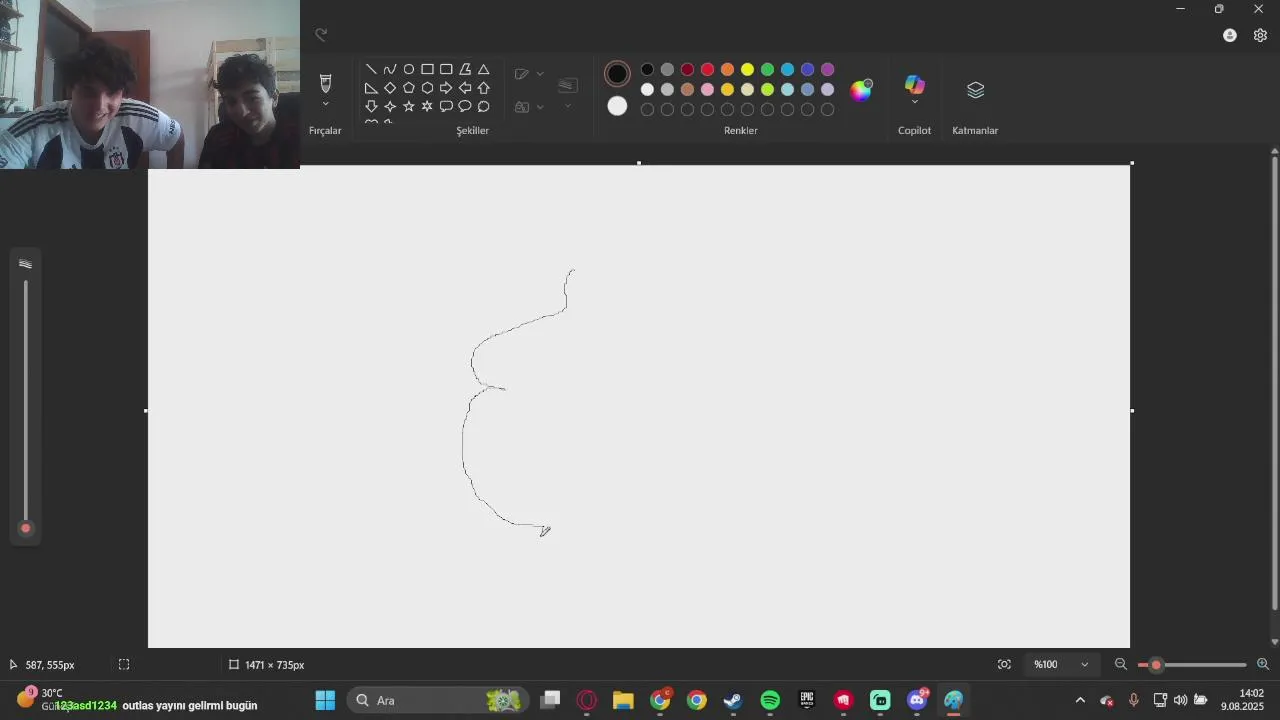Select the Right triangle shape
The image size is (1280, 720).
[371, 88]
